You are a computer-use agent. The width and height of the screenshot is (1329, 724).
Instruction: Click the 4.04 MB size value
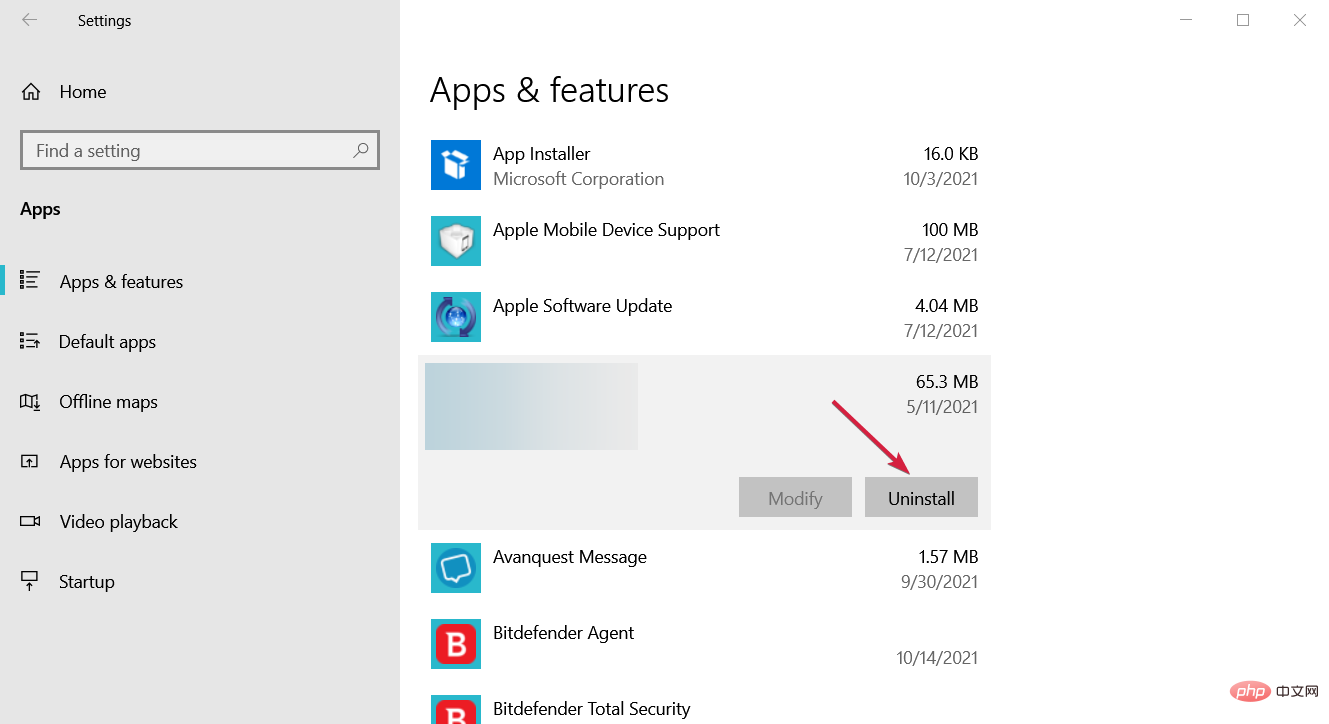[946, 306]
